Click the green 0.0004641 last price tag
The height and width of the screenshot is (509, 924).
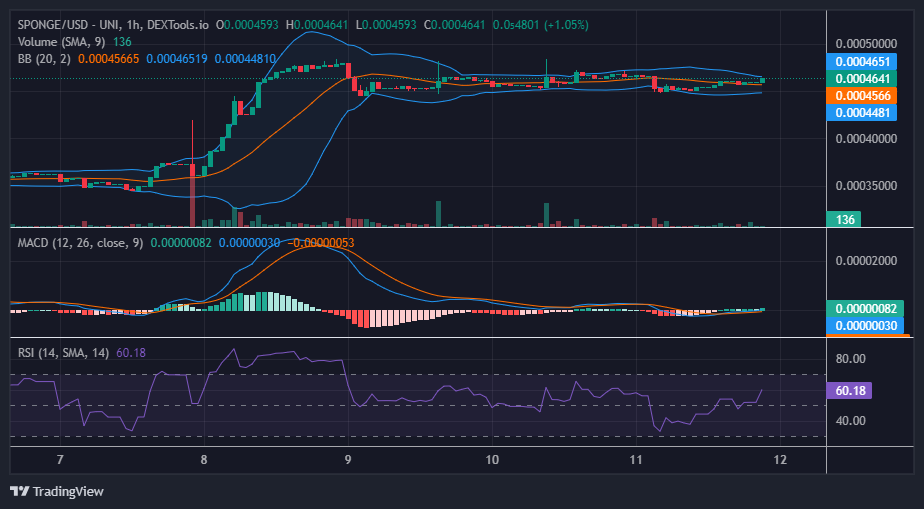click(x=862, y=78)
